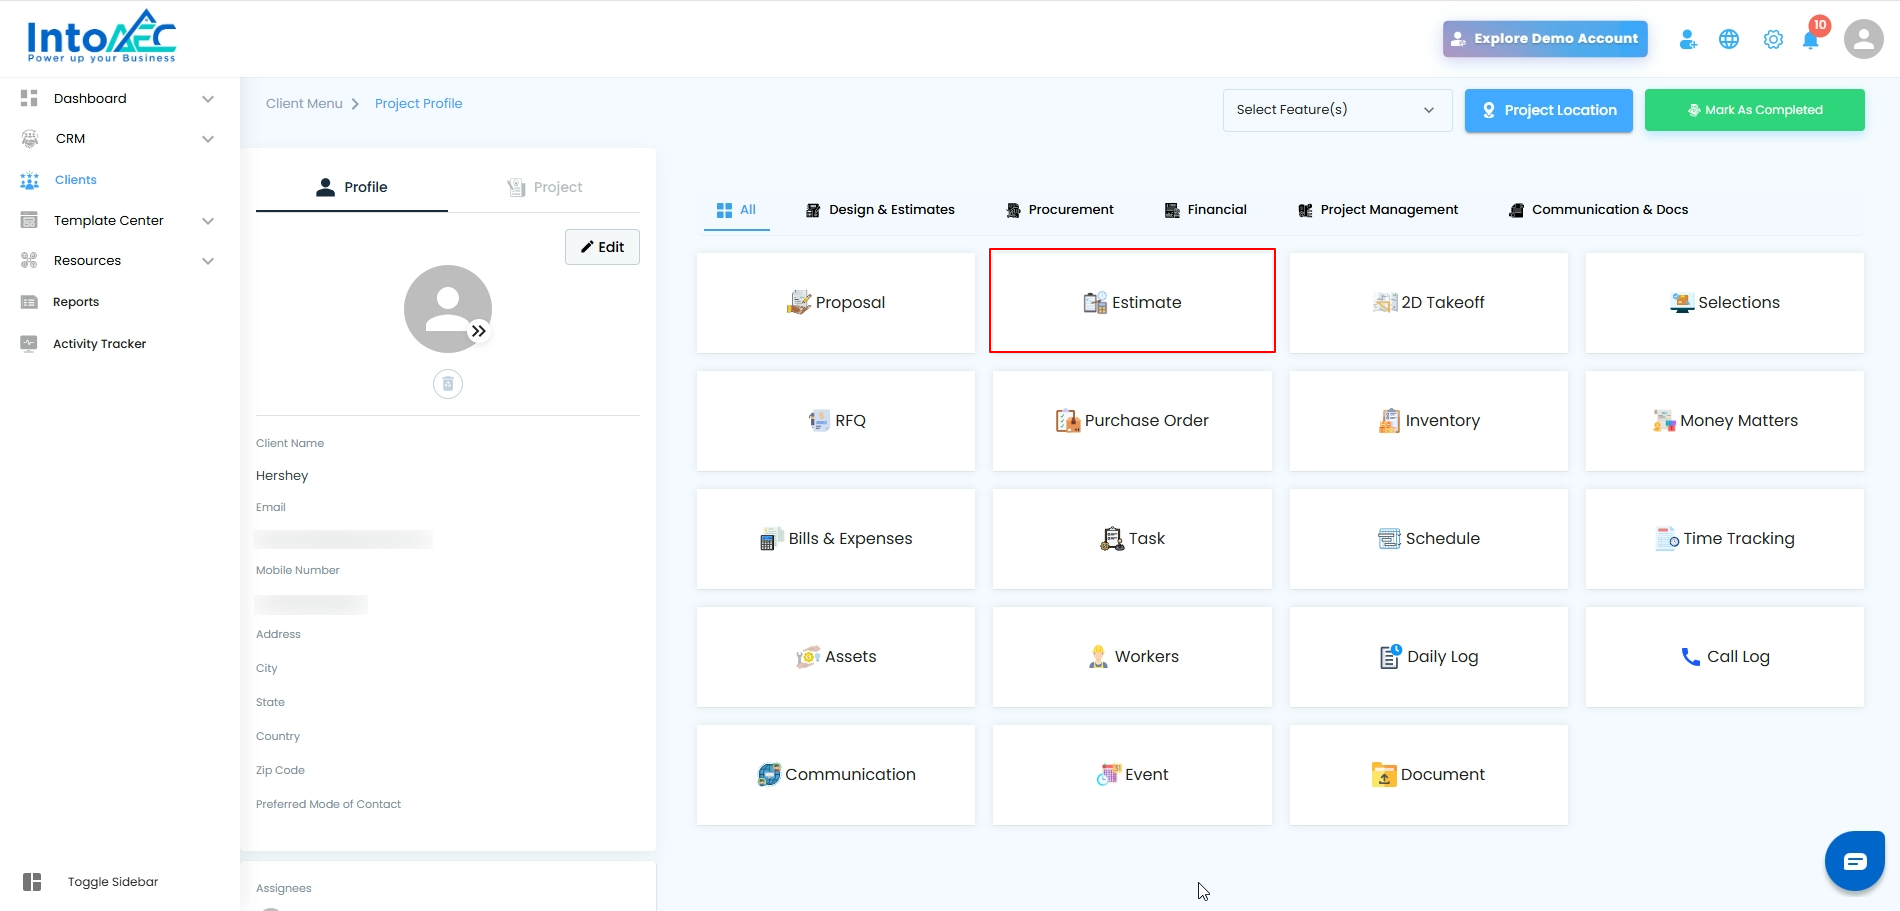Open the RFQ card
1900x911 pixels.
(836, 420)
